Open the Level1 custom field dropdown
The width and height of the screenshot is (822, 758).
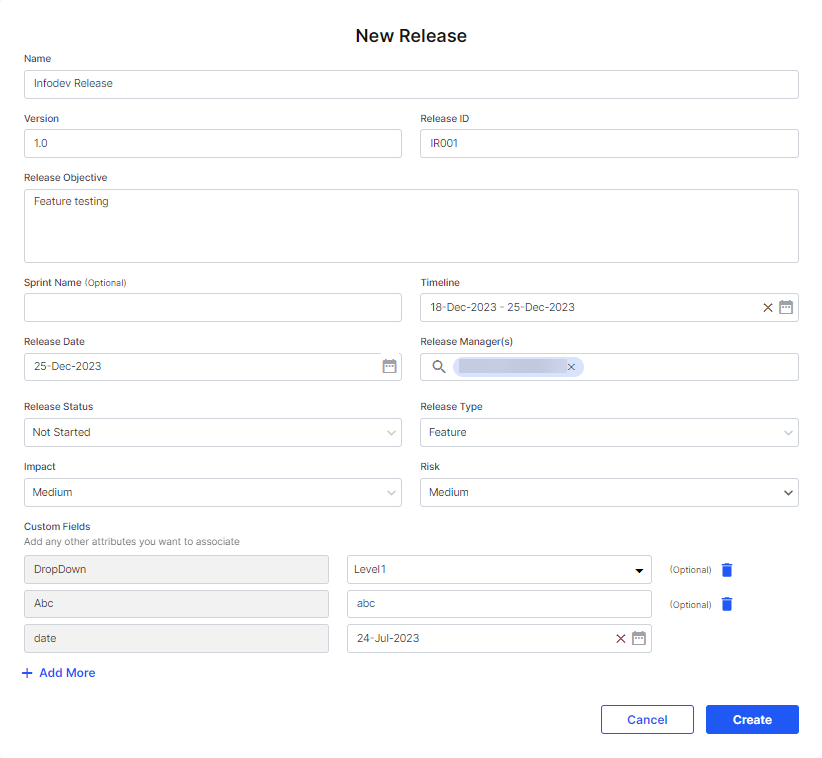pyautogui.click(x=639, y=569)
